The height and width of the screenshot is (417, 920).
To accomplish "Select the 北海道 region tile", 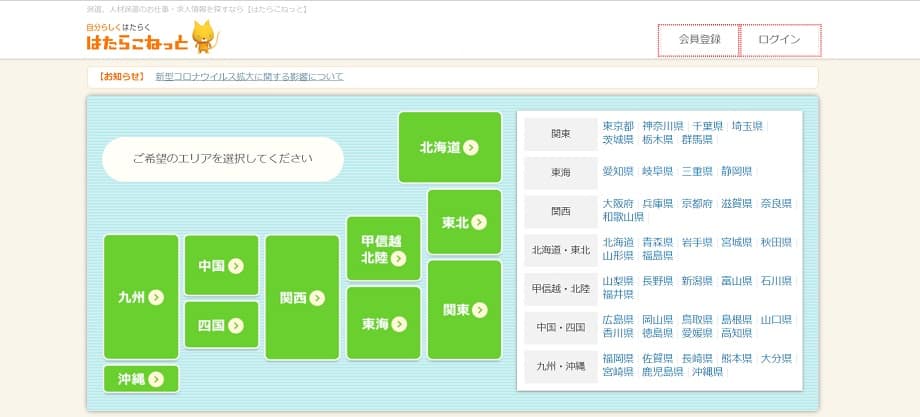I will [450, 147].
